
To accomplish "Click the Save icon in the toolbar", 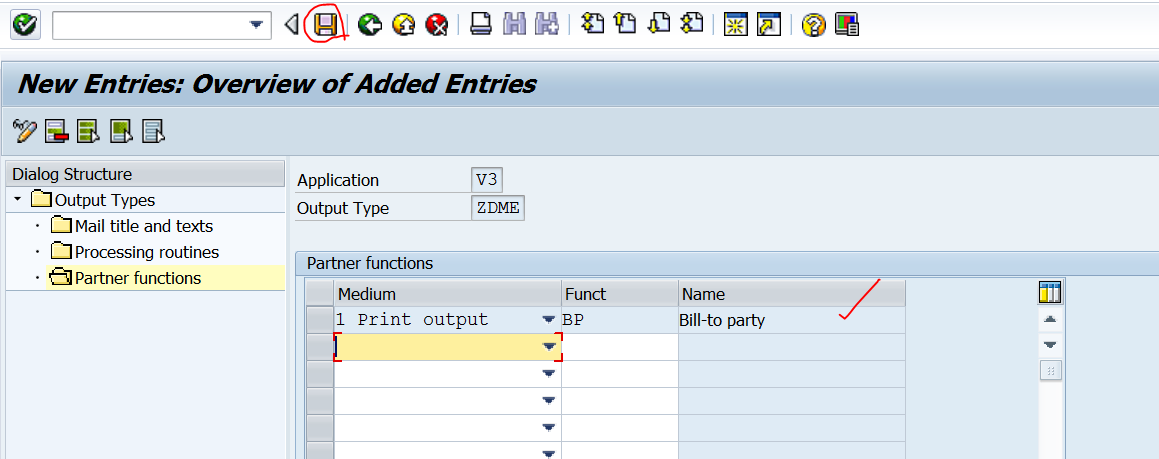I will (325, 25).
